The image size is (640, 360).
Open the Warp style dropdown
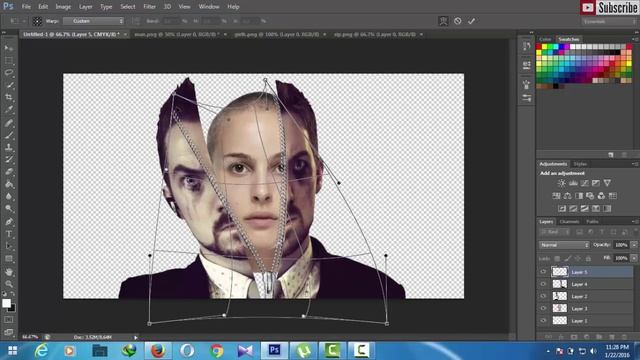click(93, 21)
